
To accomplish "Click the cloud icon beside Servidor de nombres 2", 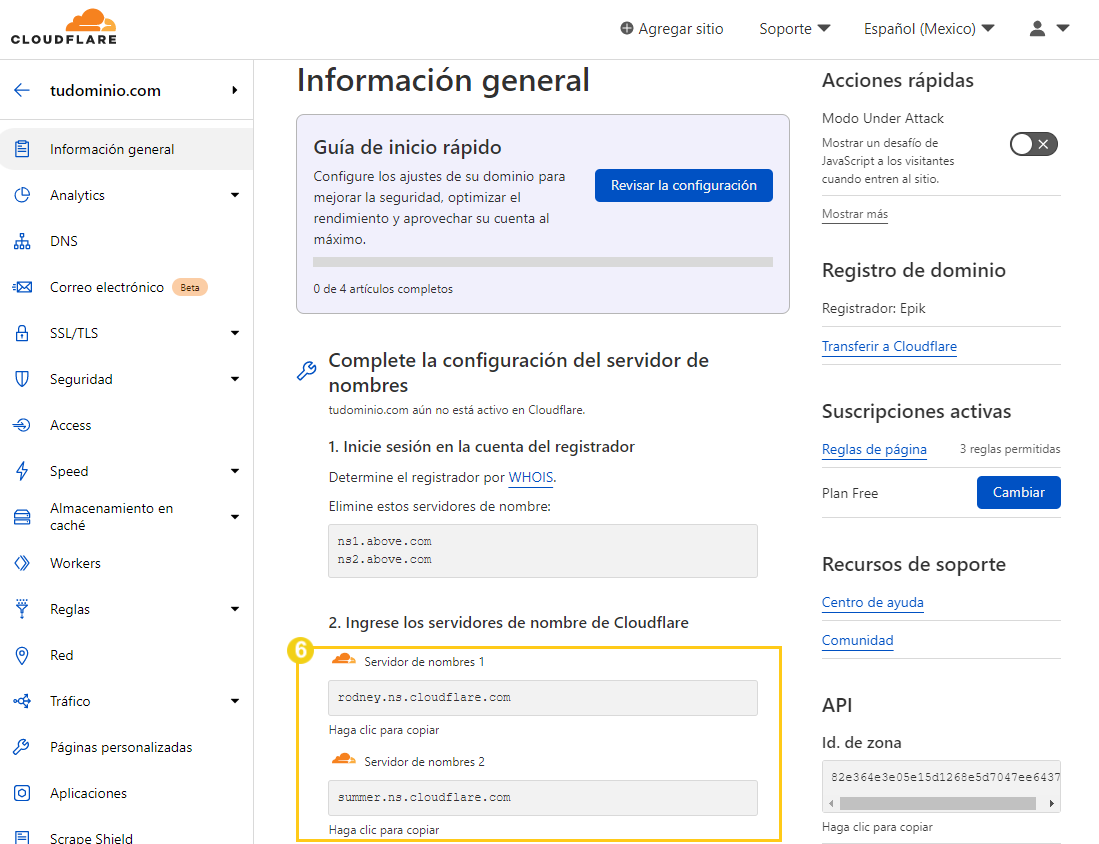I will click(343, 759).
